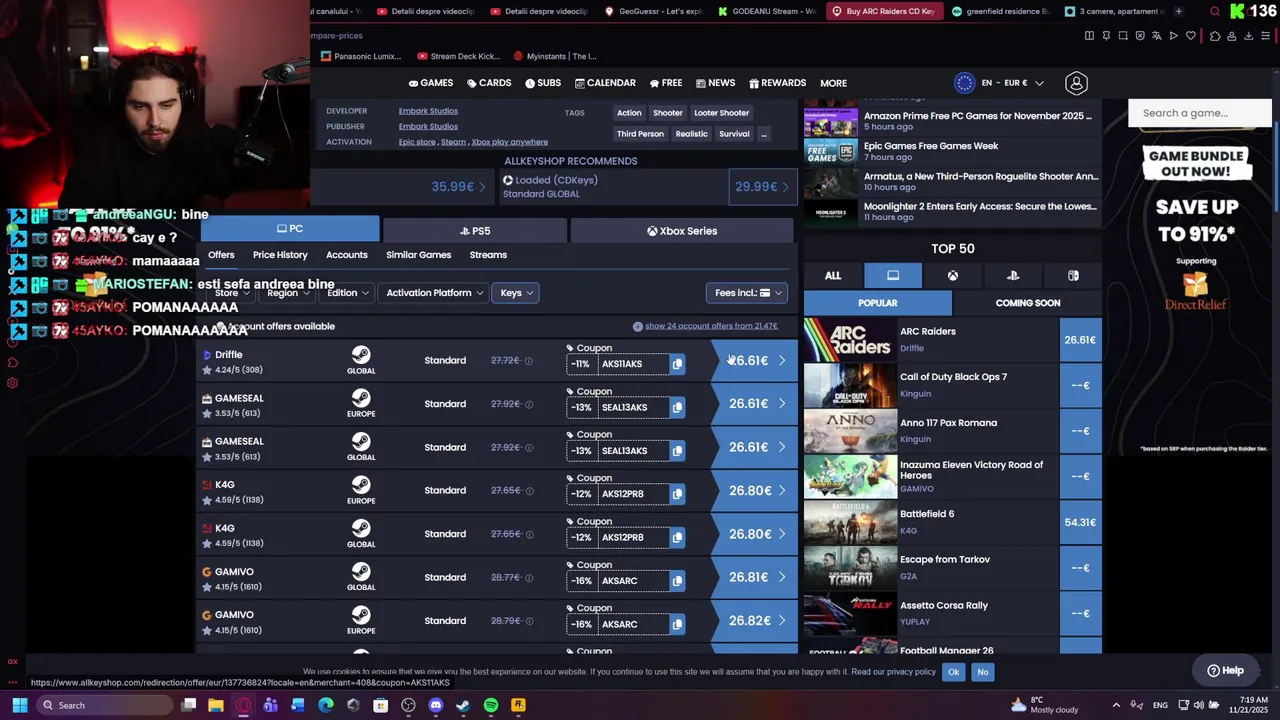This screenshot has width=1280, height=720.
Task: Copy SEAL13AKS coupon in Gameseal Europe row
Action: pyautogui.click(x=677, y=407)
